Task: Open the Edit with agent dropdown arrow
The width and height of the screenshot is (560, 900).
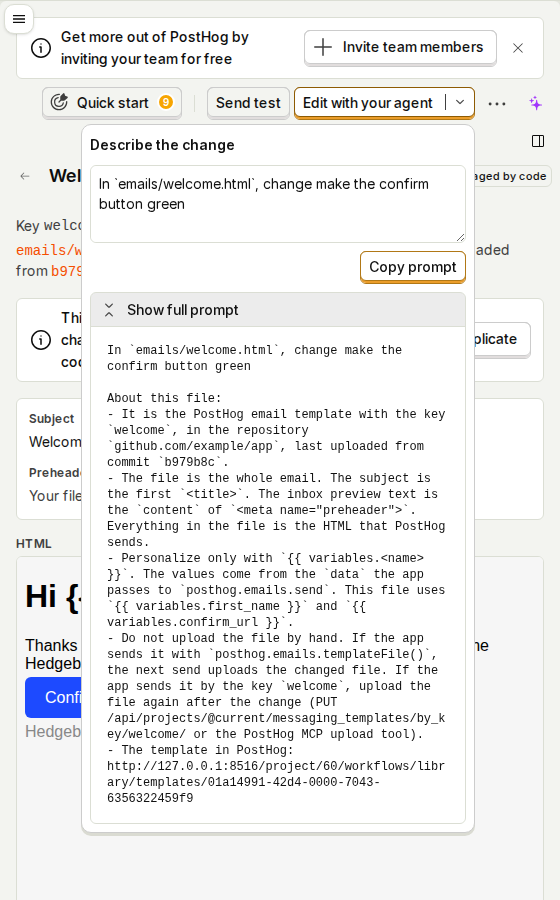Action: [x=460, y=102]
